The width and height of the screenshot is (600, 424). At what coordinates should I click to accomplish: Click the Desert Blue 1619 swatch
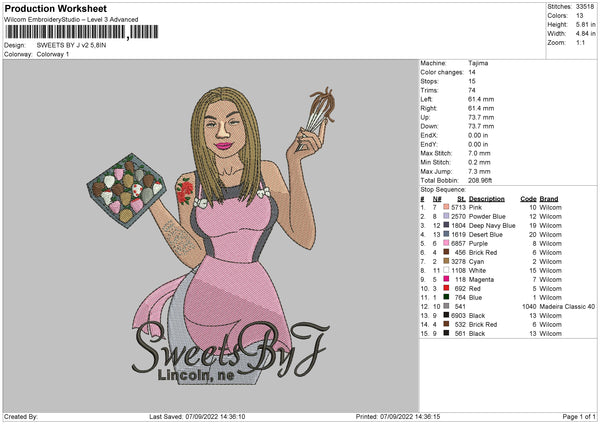pos(446,234)
